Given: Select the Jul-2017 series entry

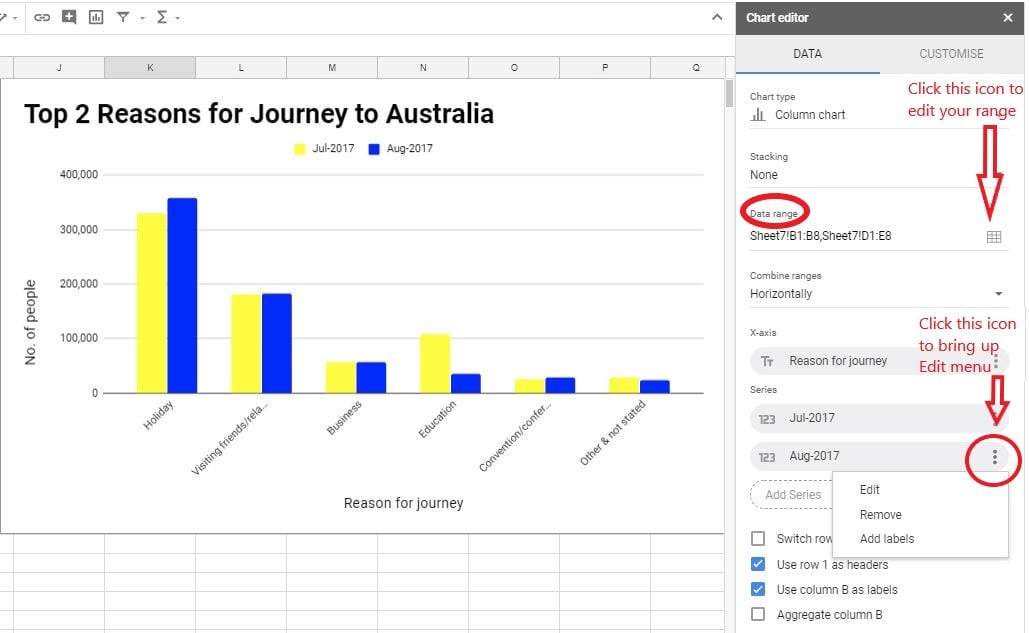Looking at the screenshot, I should point(879,419).
